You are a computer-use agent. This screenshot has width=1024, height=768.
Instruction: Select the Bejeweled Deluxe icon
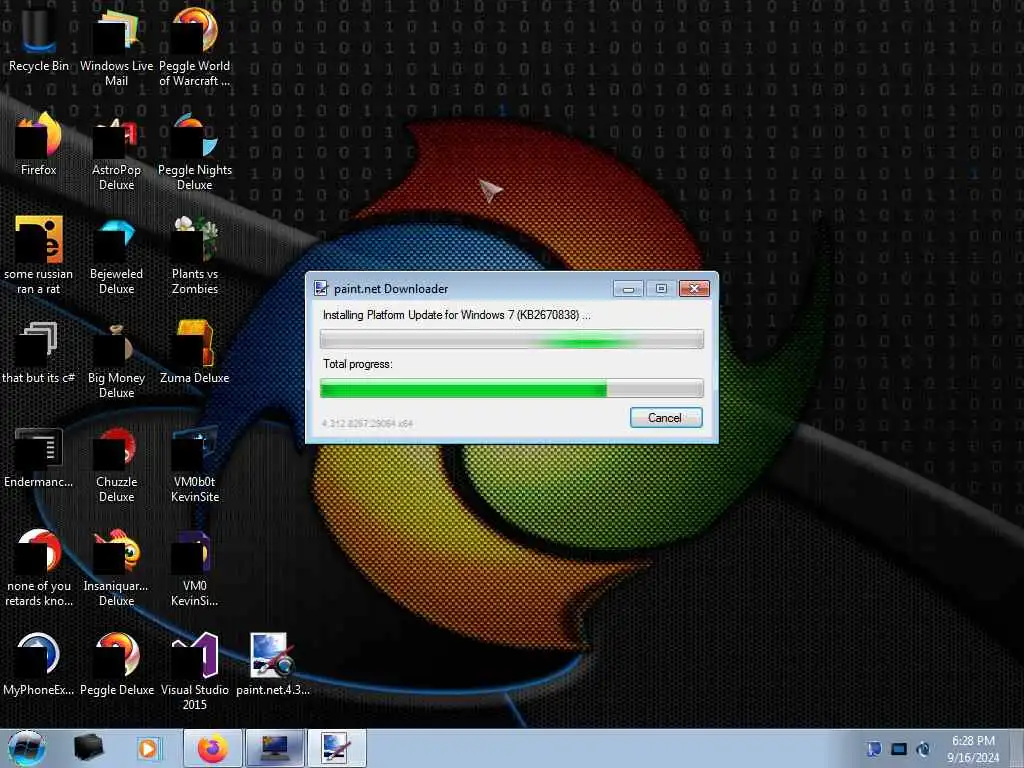pos(116,255)
